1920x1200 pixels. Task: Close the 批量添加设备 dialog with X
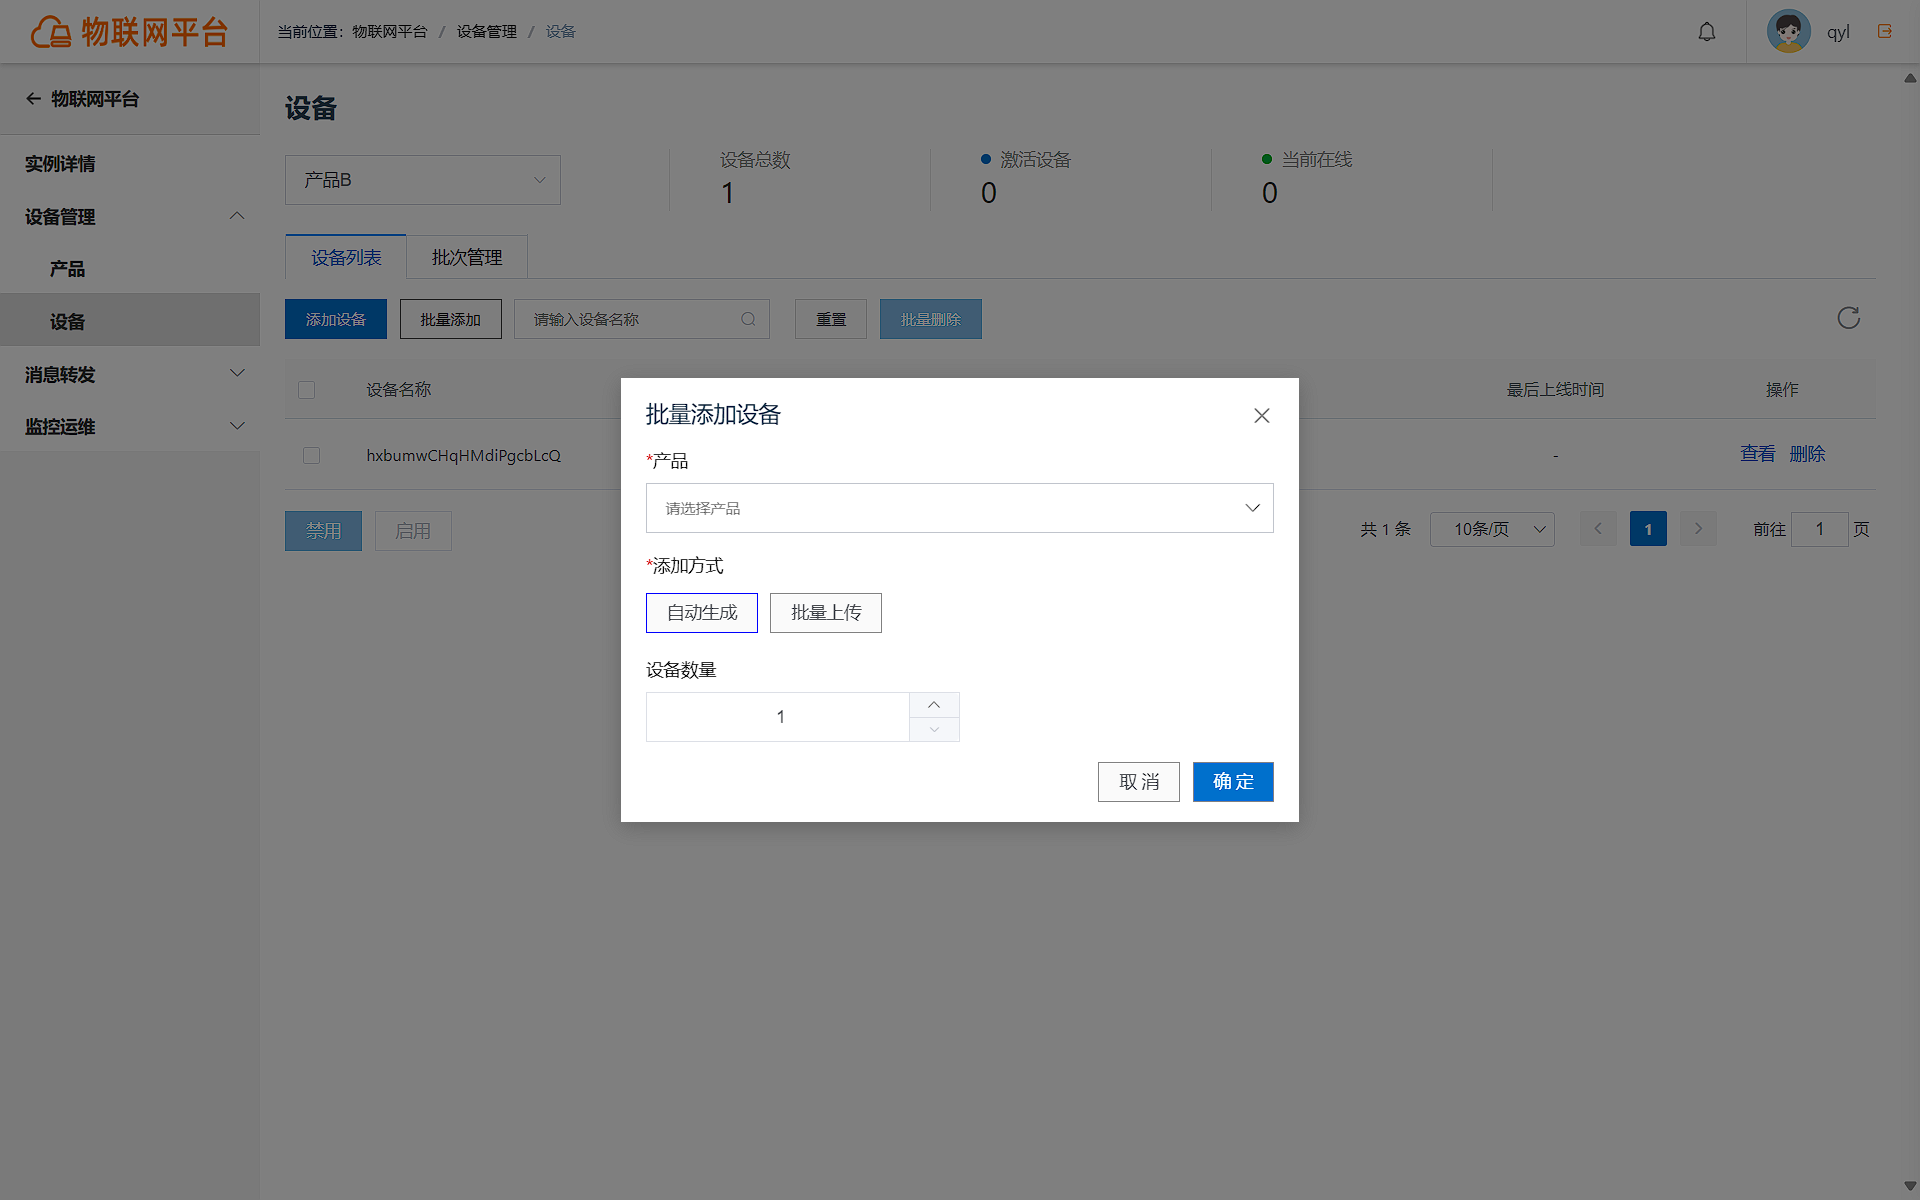[x=1262, y=415]
